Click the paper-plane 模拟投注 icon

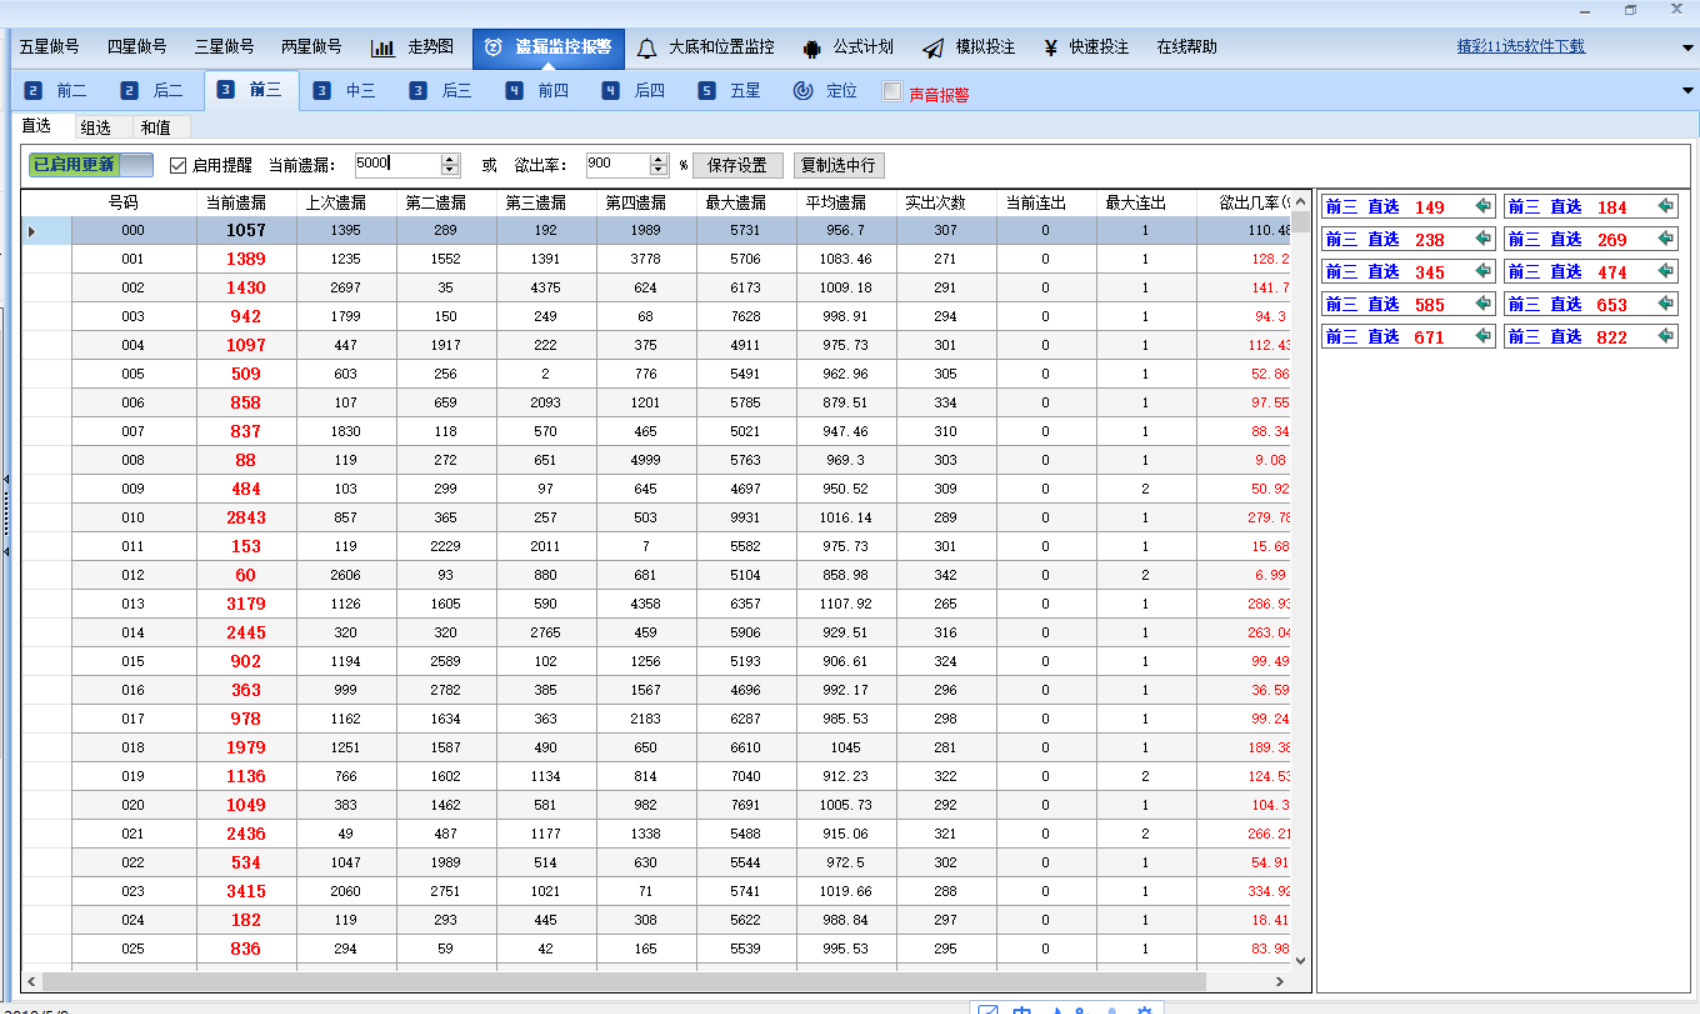(x=933, y=47)
